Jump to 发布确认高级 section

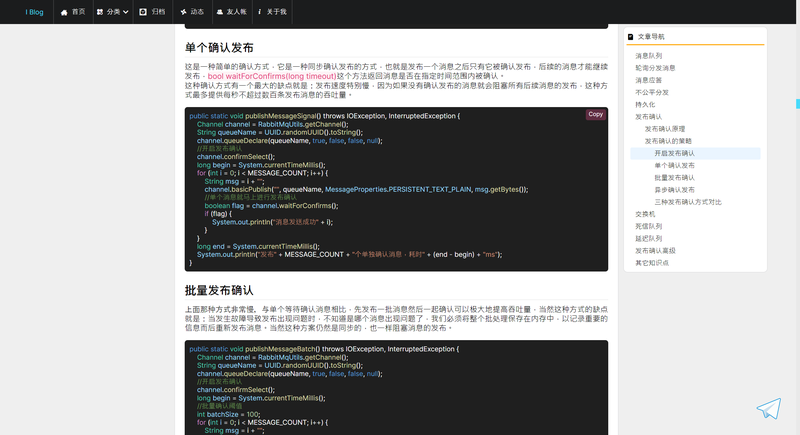point(655,251)
